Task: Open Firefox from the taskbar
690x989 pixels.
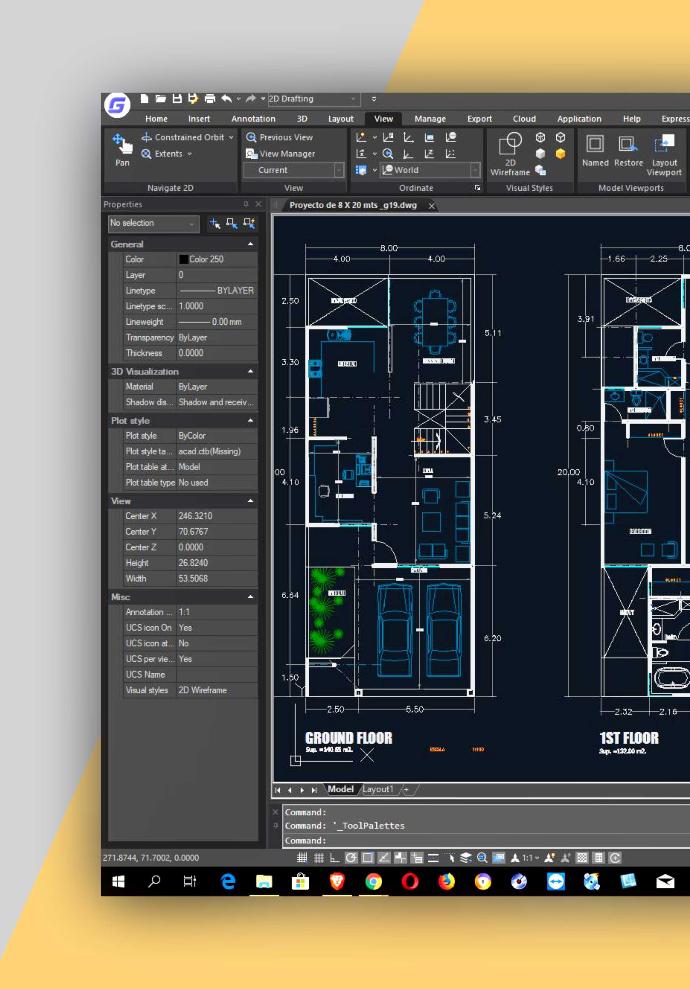Action: click(447, 881)
